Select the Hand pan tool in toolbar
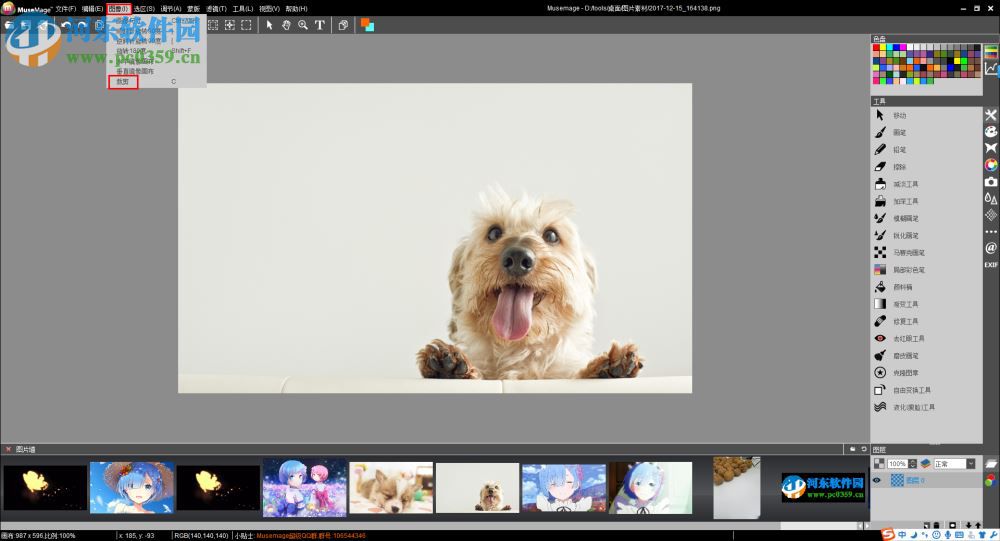The height and width of the screenshot is (541, 1000). pyautogui.click(x=286, y=25)
